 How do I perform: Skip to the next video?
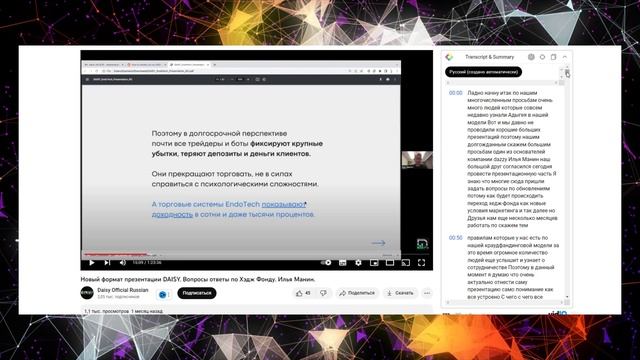click(x=107, y=263)
